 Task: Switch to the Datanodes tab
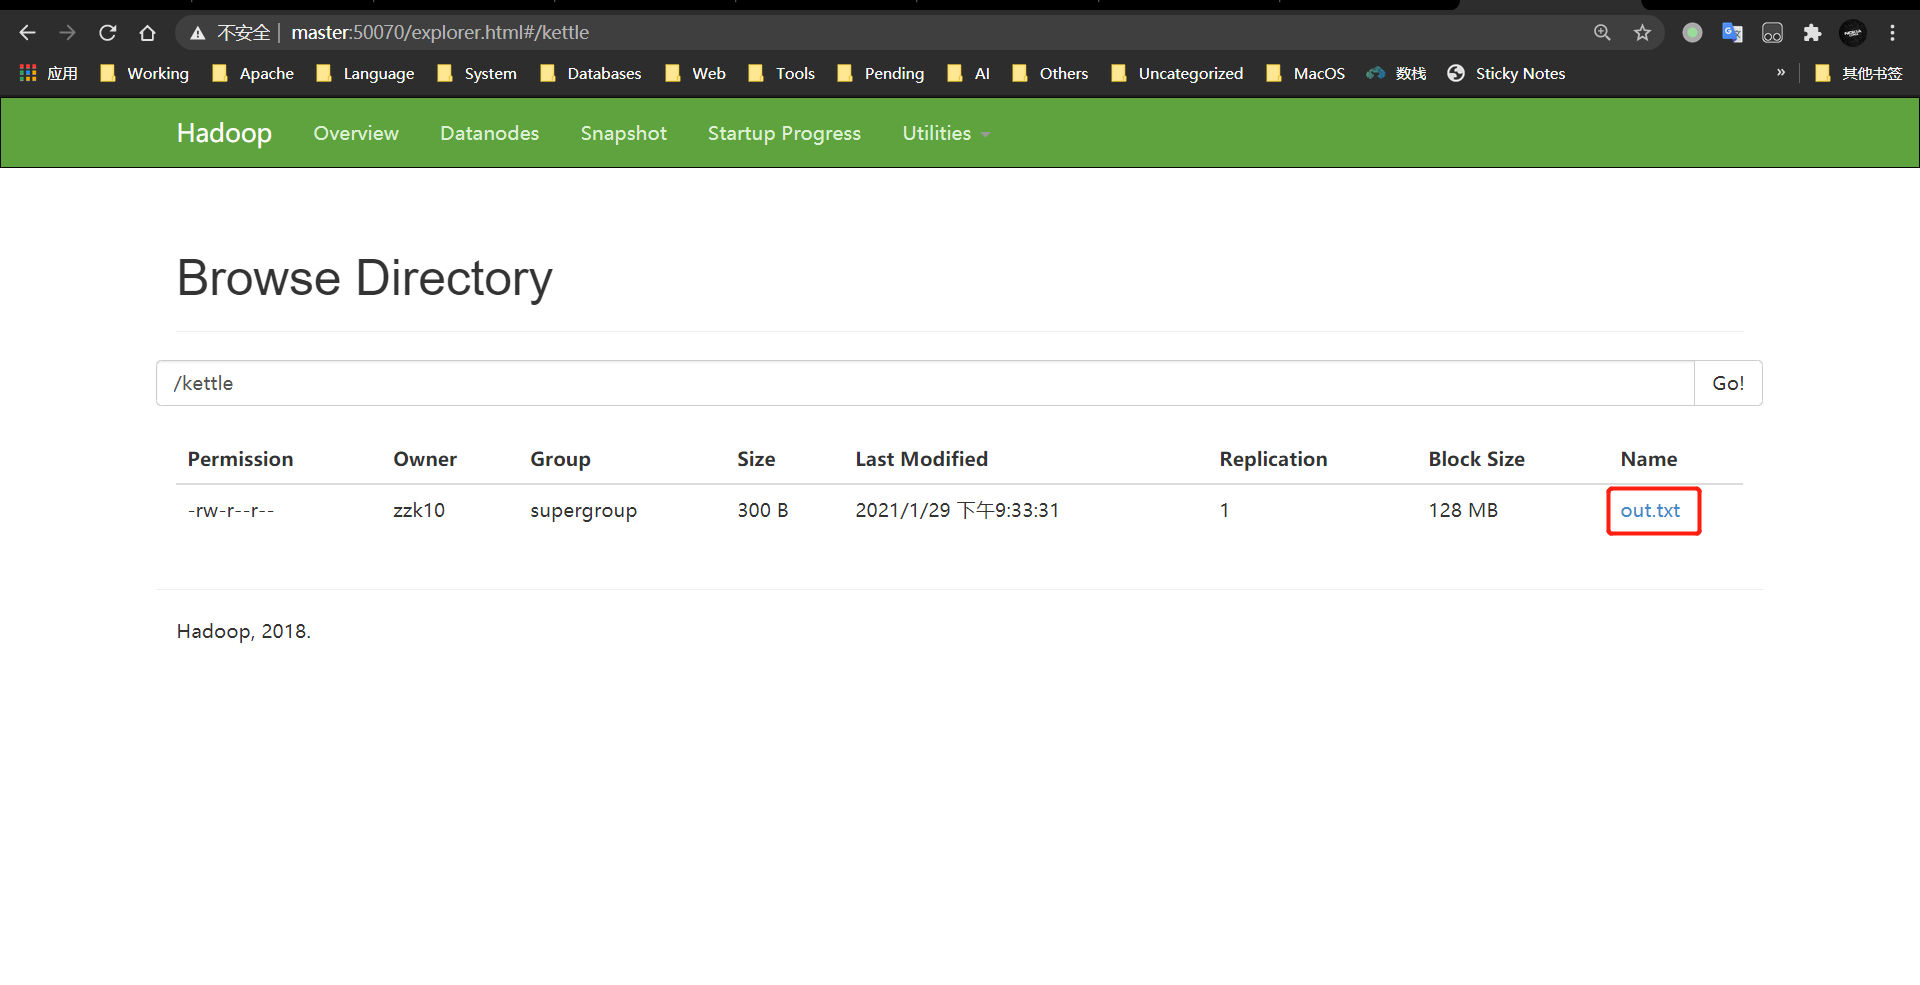[489, 133]
